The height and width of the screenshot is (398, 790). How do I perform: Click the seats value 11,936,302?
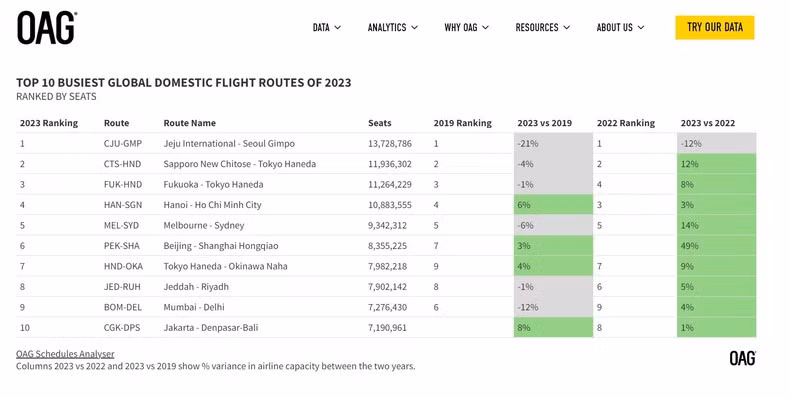click(x=389, y=164)
